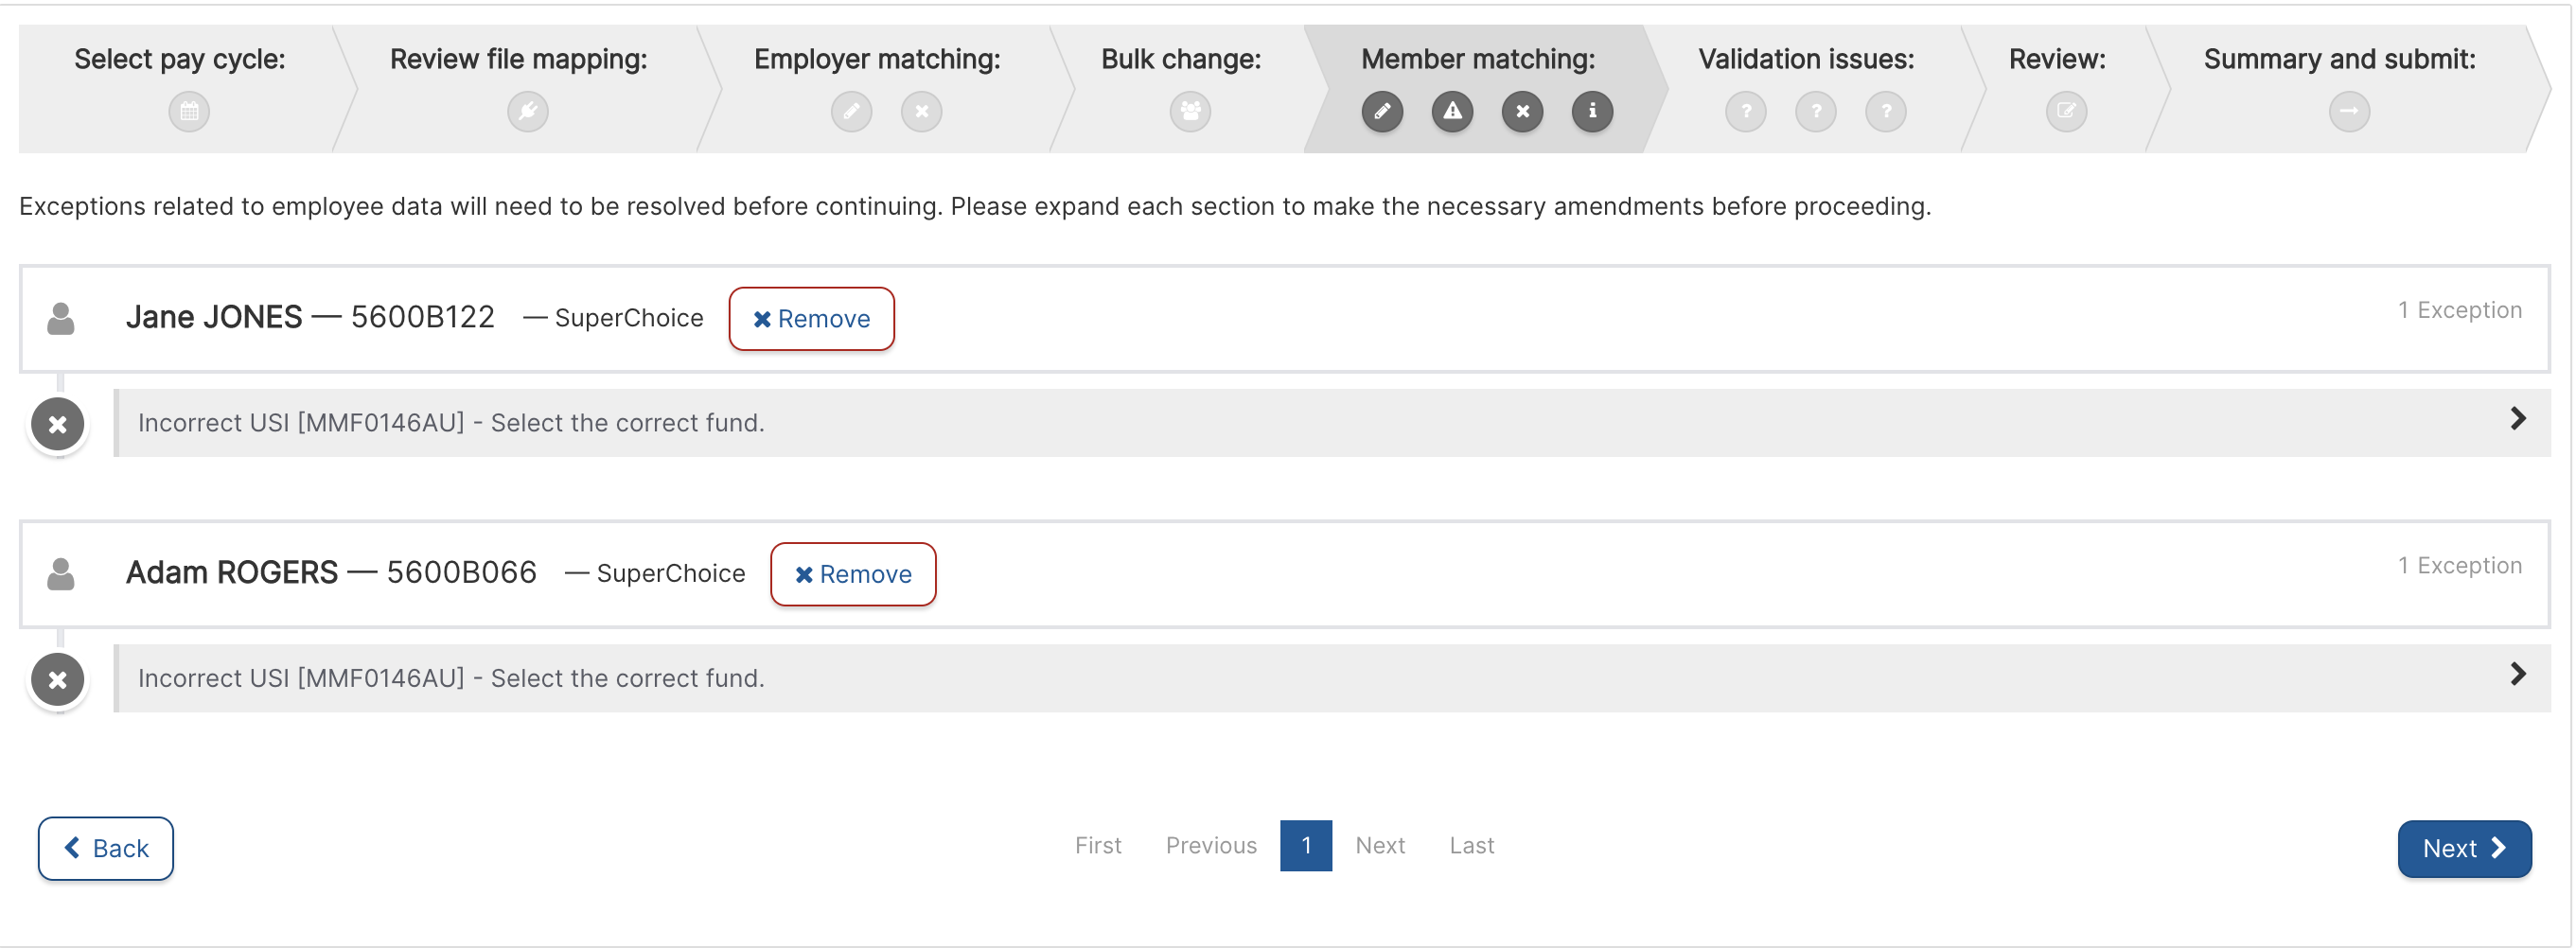Select page 1 in pagination
This screenshot has height=948, width=2576.
(x=1305, y=845)
